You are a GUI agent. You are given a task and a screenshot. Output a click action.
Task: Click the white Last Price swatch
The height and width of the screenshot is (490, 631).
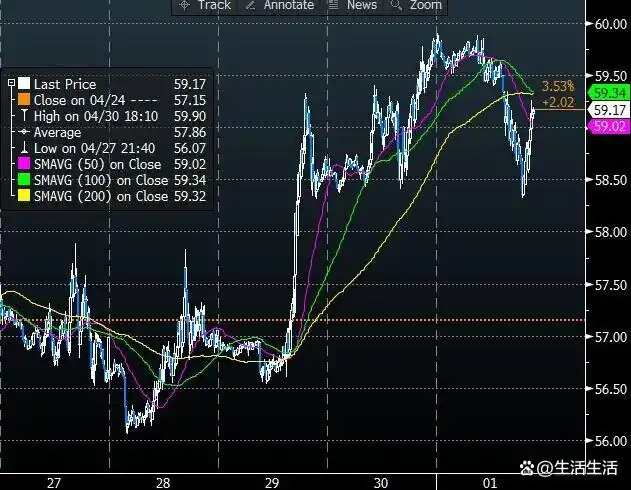point(25,85)
